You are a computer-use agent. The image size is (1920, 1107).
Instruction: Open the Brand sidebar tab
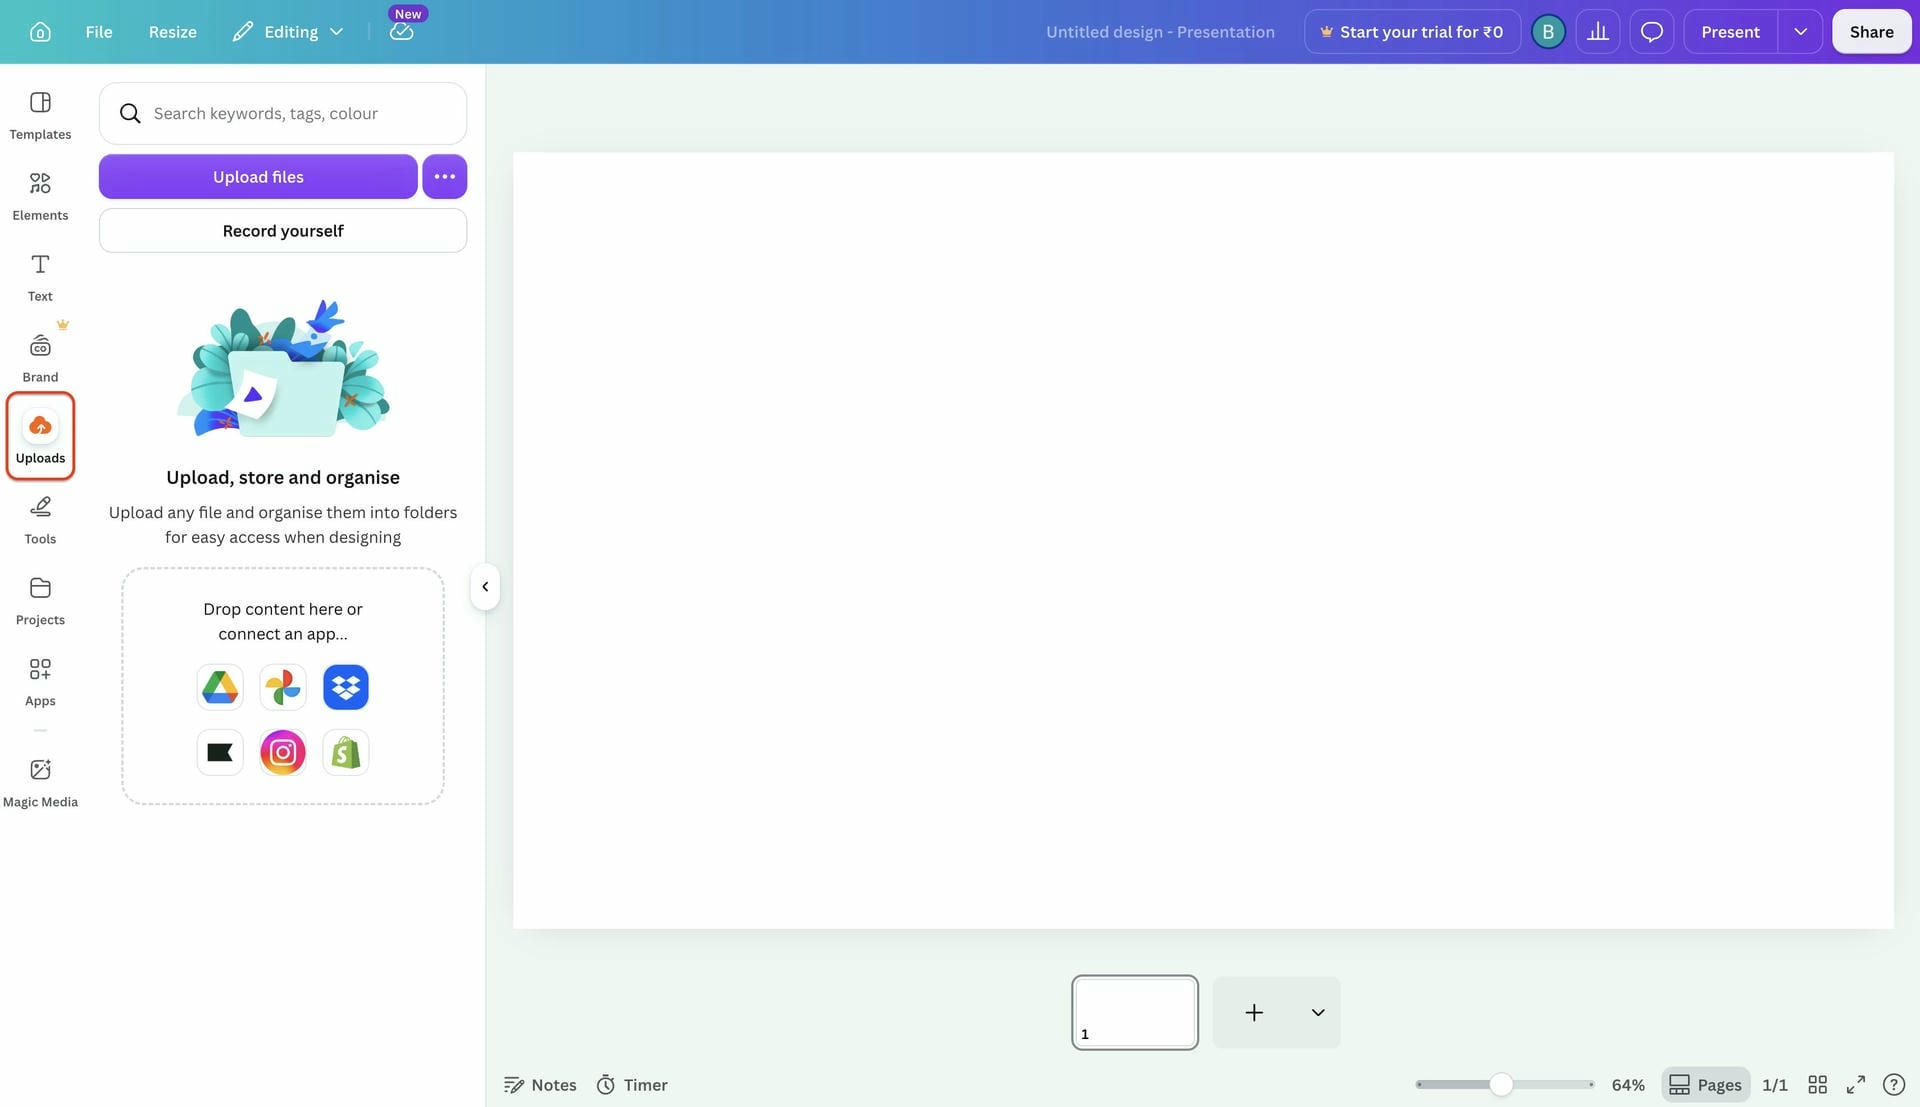(40, 359)
